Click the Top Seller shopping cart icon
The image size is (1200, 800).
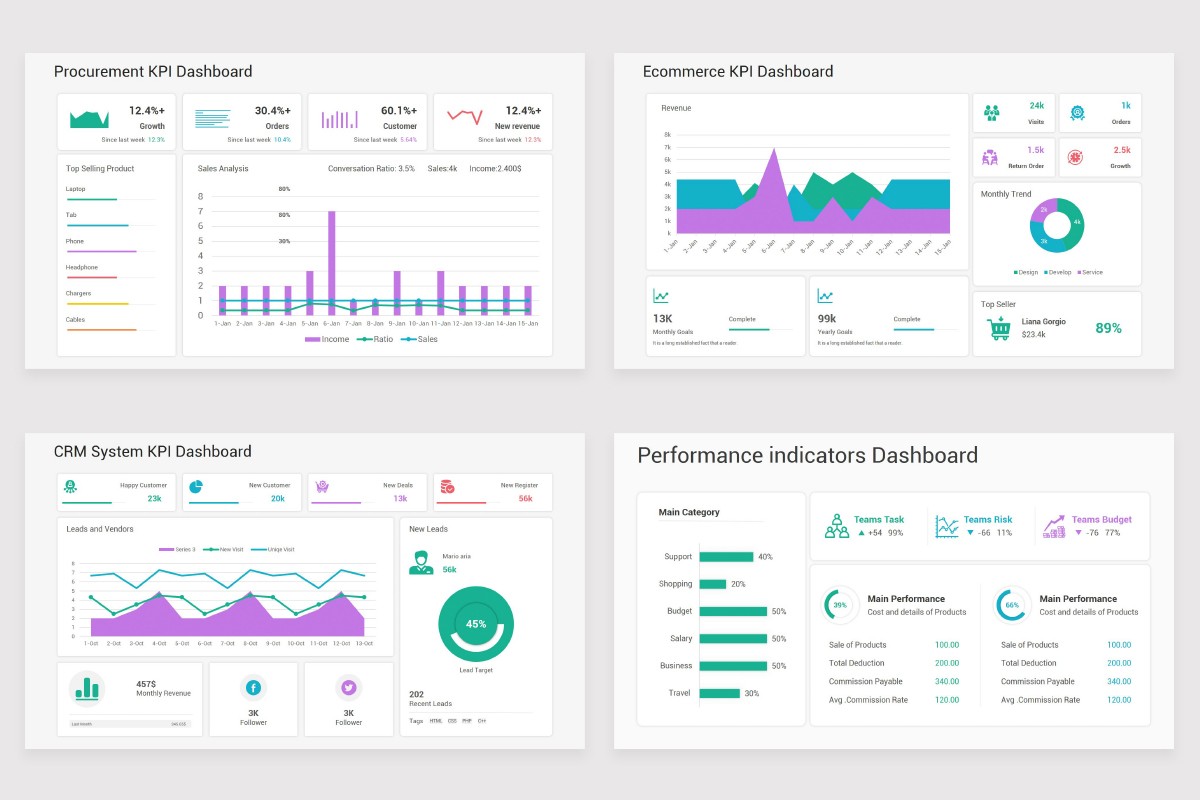pyautogui.click(x=998, y=328)
